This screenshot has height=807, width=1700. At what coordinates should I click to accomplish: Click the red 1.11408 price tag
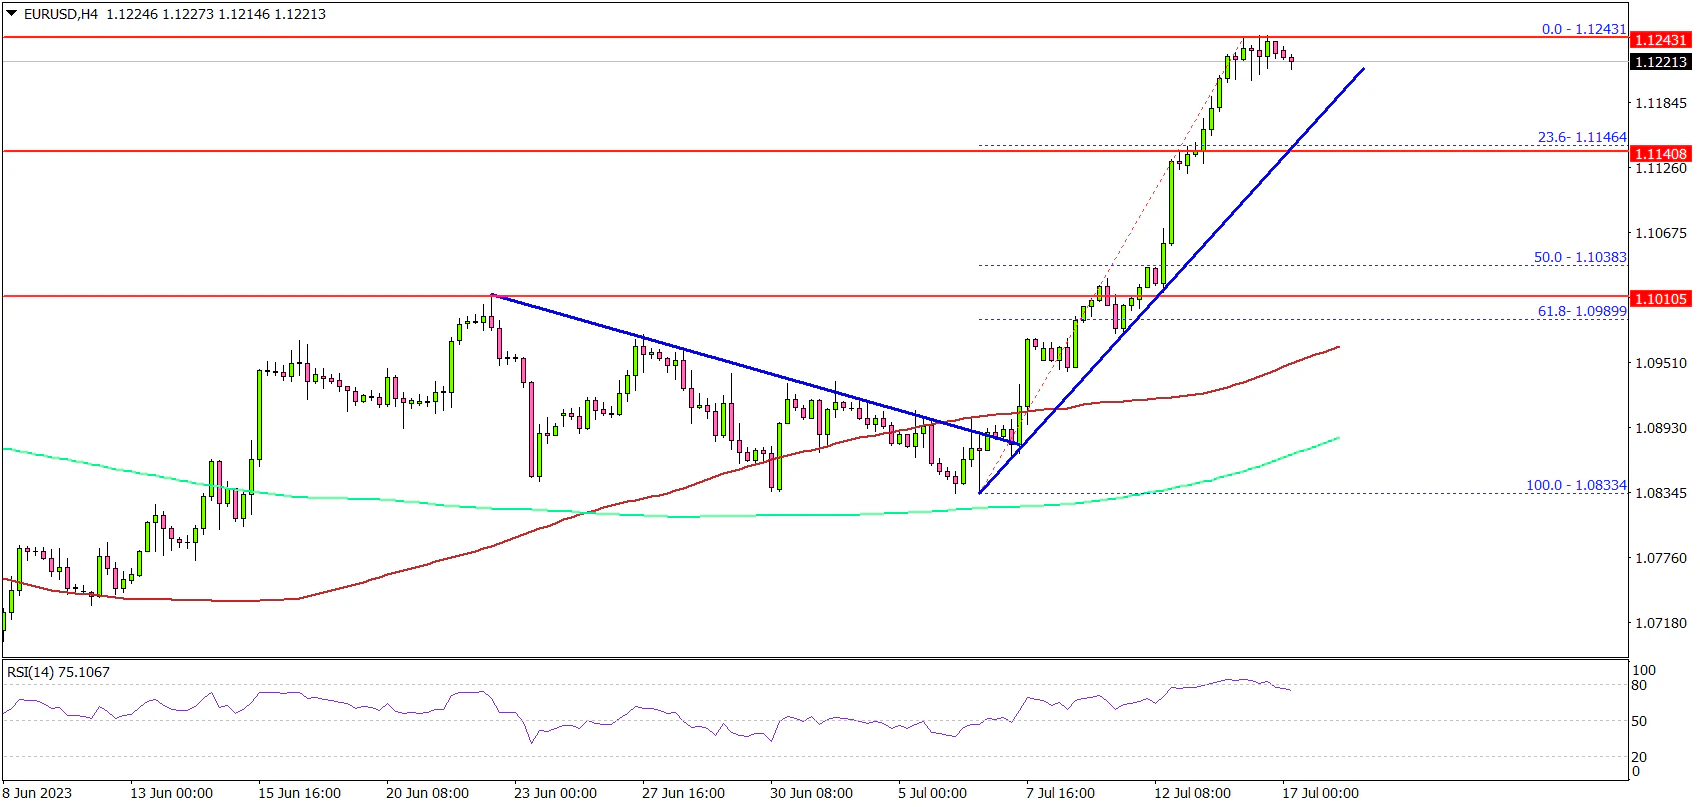(x=1659, y=154)
